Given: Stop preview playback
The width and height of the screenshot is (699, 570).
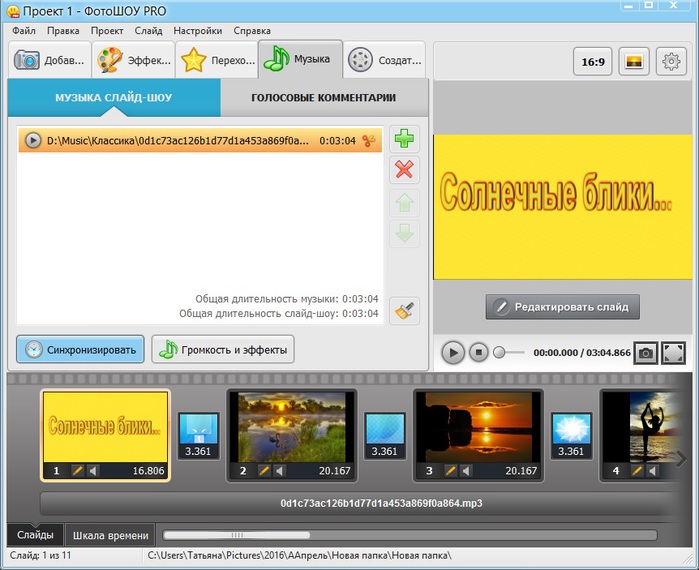Looking at the screenshot, I should coord(479,353).
